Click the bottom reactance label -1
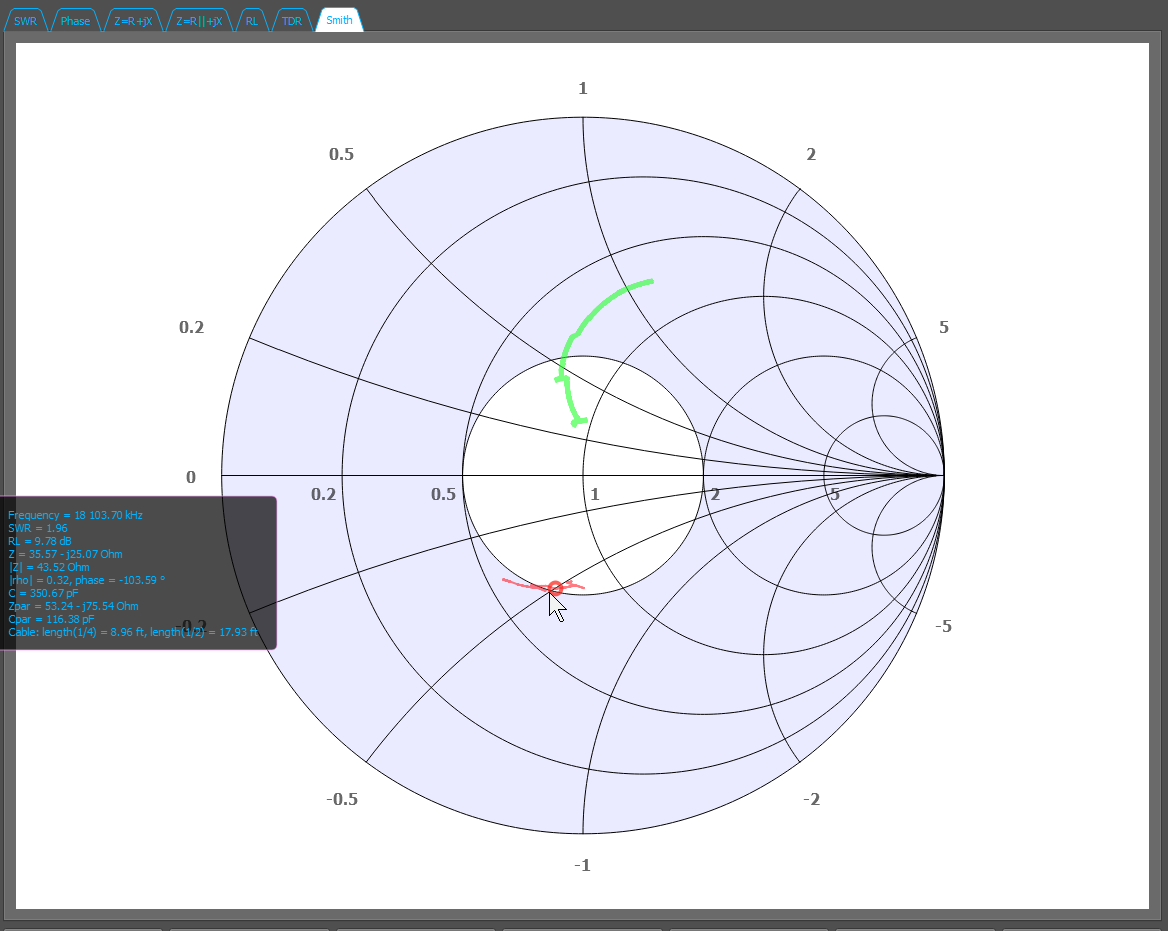The image size is (1168, 931). pyautogui.click(x=583, y=865)
